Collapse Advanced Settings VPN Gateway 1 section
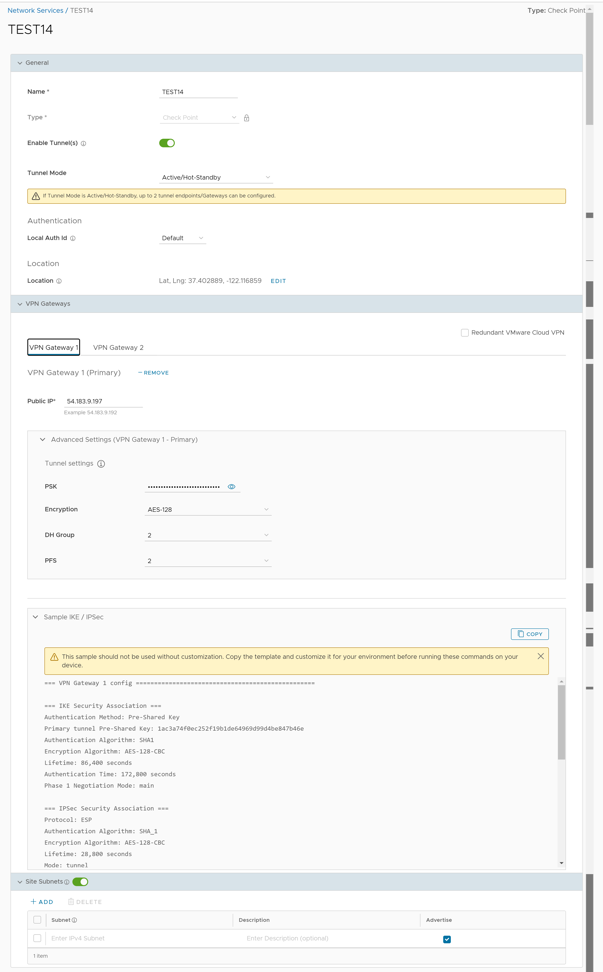Screen dimensions: 603x972 pos(42,440)
